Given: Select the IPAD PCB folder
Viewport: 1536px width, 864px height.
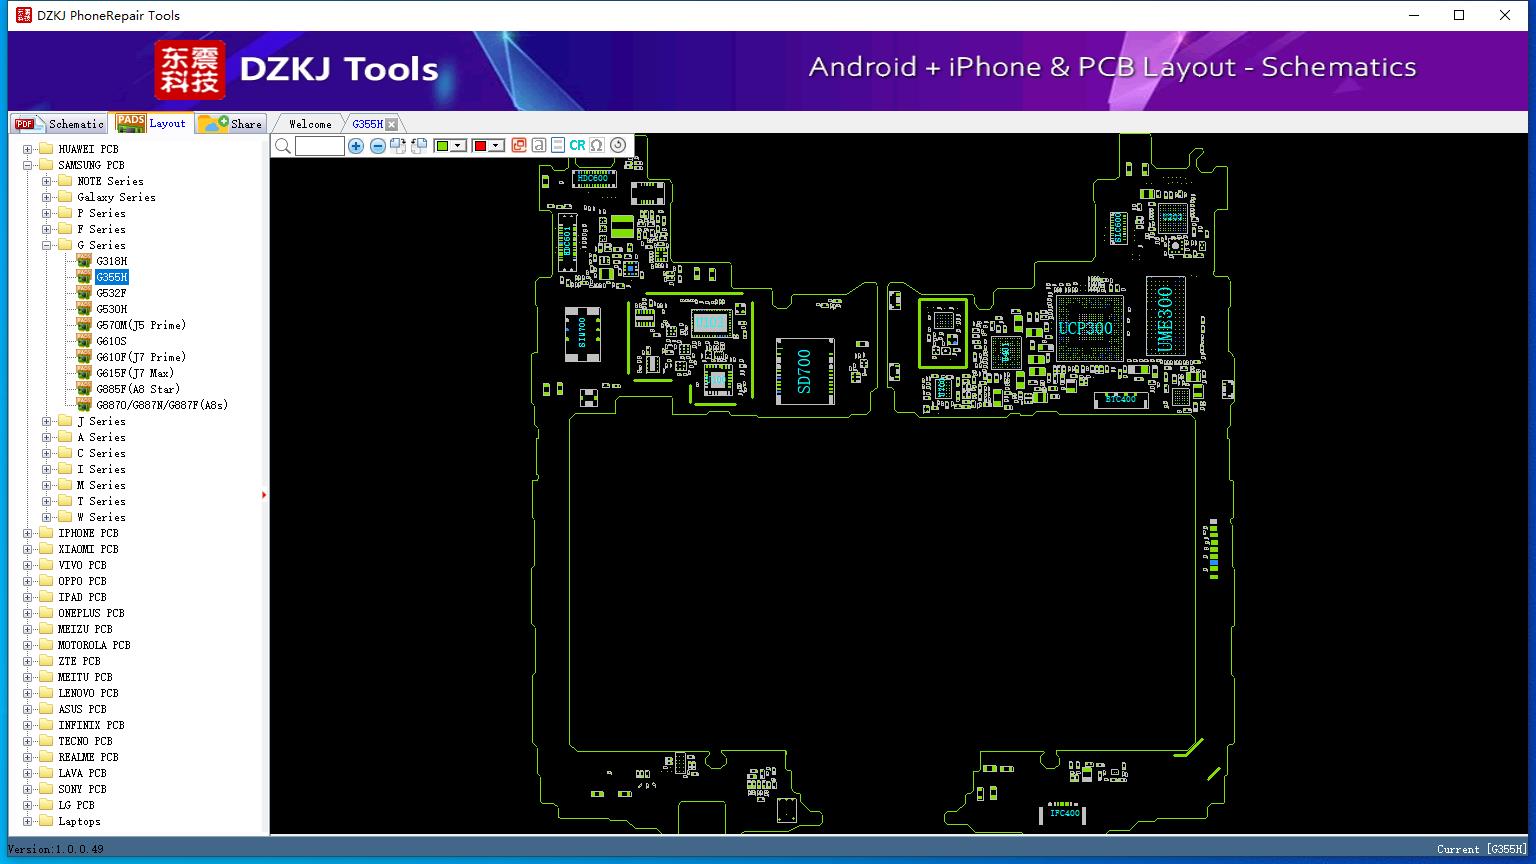Looking at the screenshot, I should tap(82, 597).
